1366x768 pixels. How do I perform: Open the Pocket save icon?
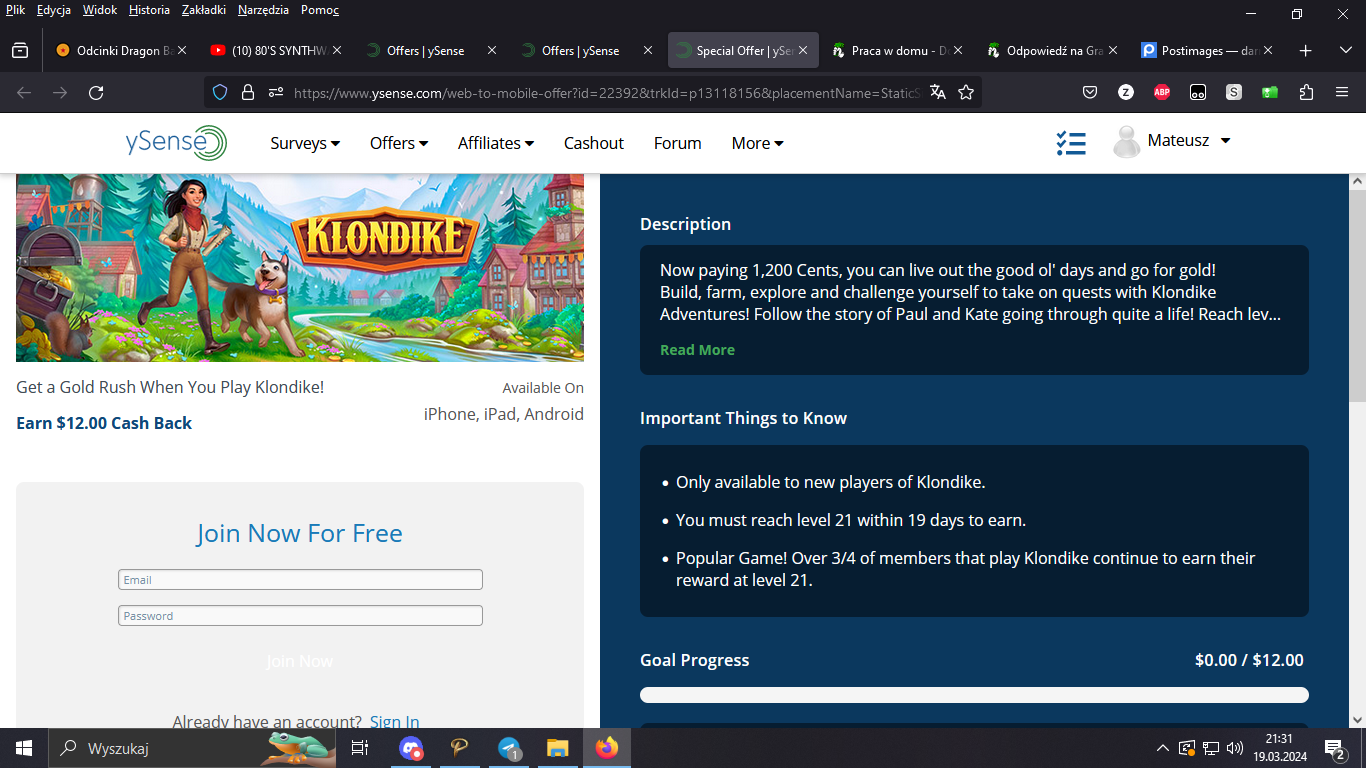click(x=1090, y=93)
